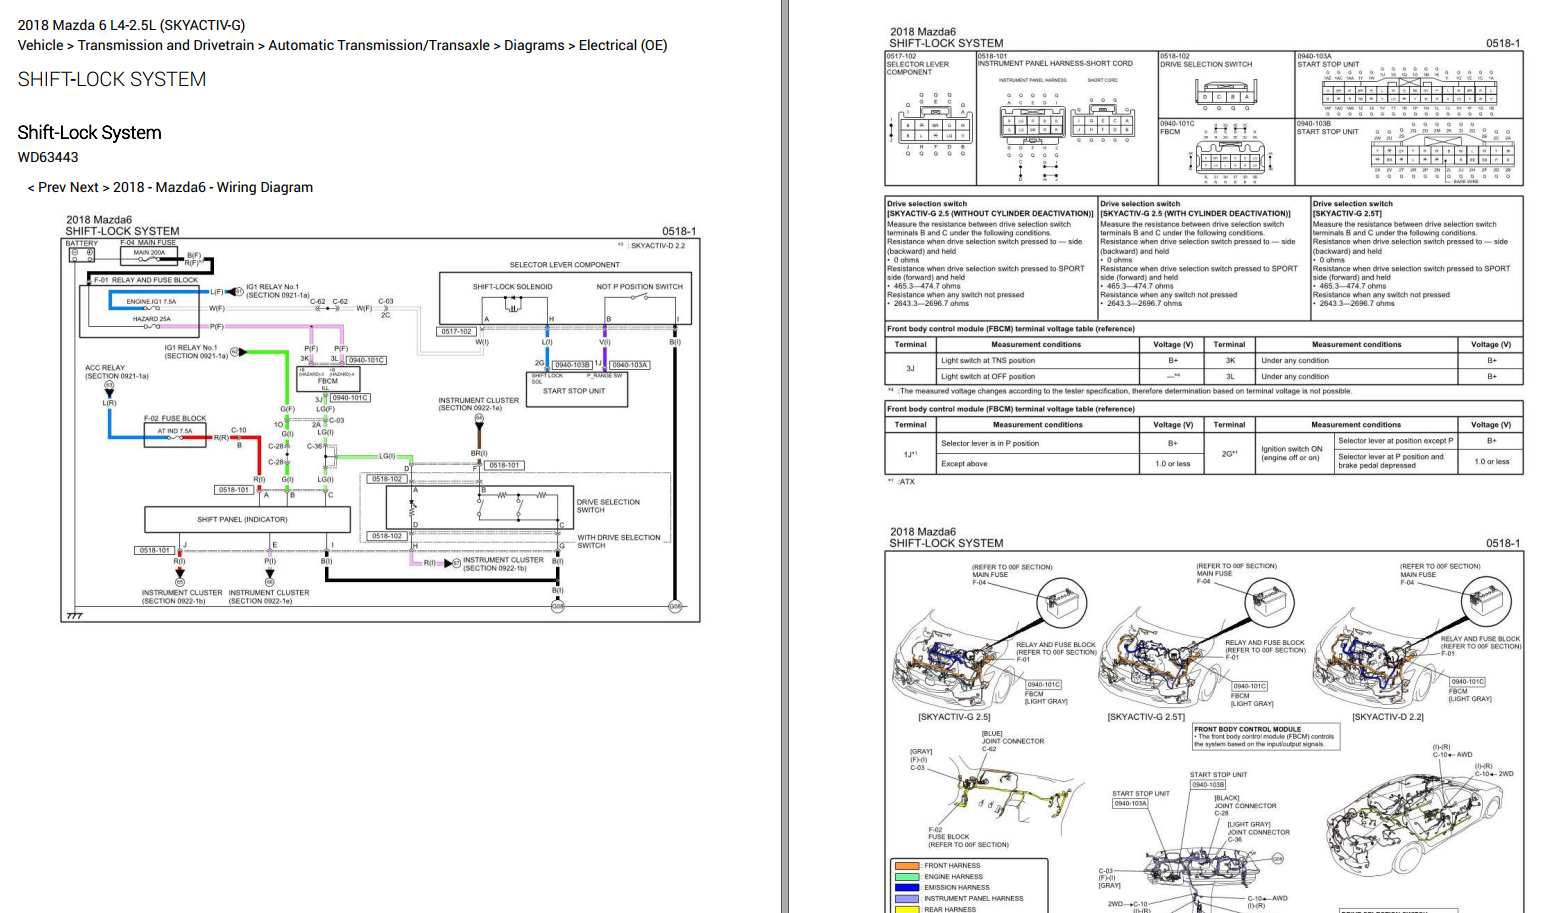Click the 0518-101 INSTRUMENT PANEL HARNESS-SHORT CORD label
This screenshot has width=1541, height=913.
tap(1055, 60)
